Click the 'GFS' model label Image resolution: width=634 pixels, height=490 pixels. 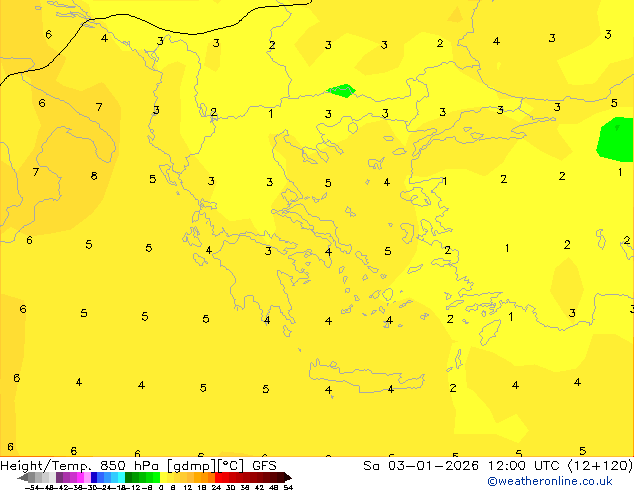point(264,466)
